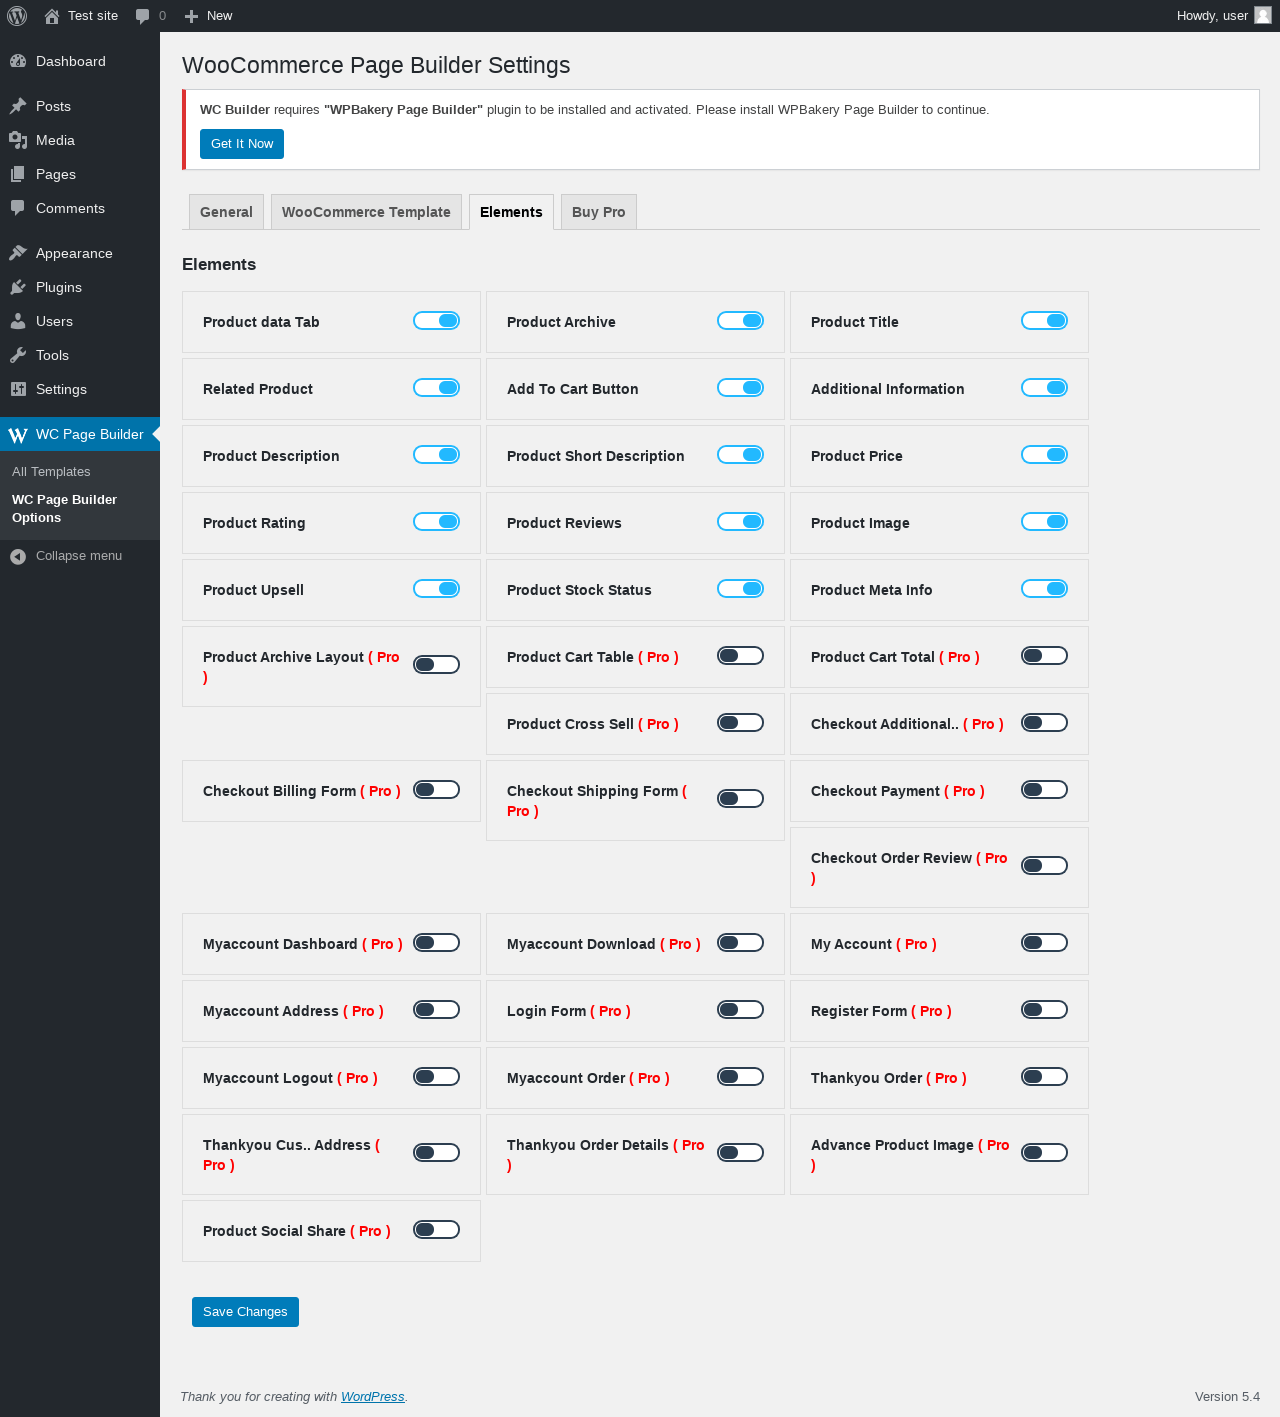Click the Comments bubble icon in sidebar
The height and width of the screenshot is (1417, 1280).
(18, 208)
